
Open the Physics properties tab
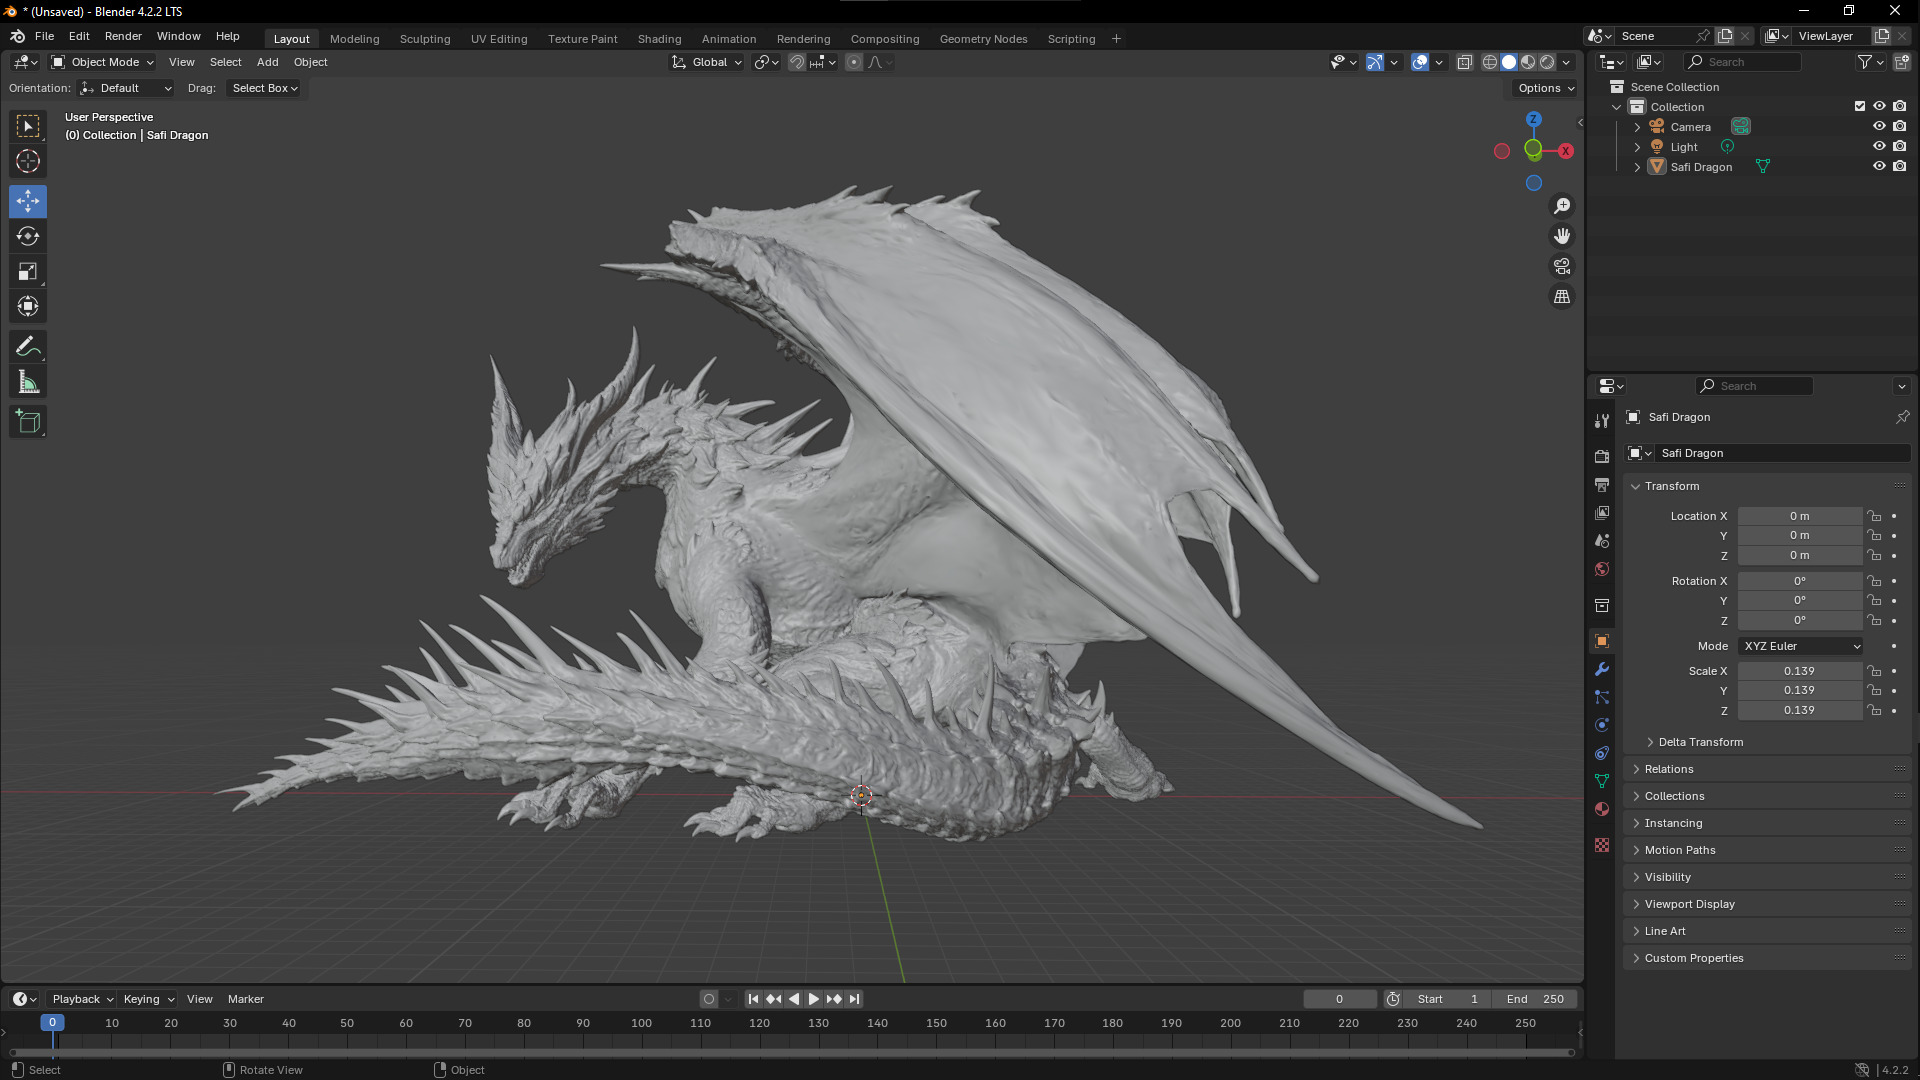(x=1602, y=725)
